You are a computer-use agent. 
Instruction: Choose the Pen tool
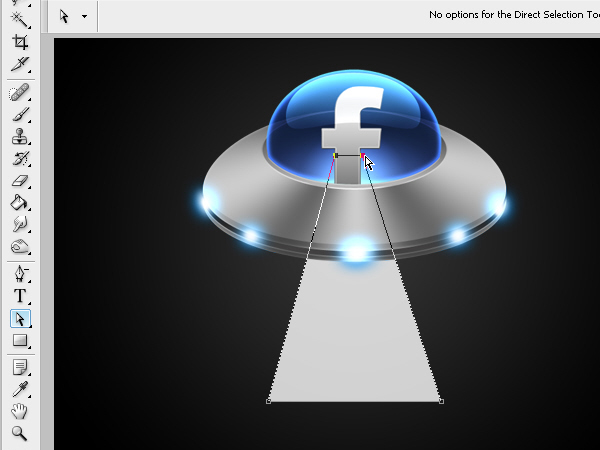(x=20, y=274)
